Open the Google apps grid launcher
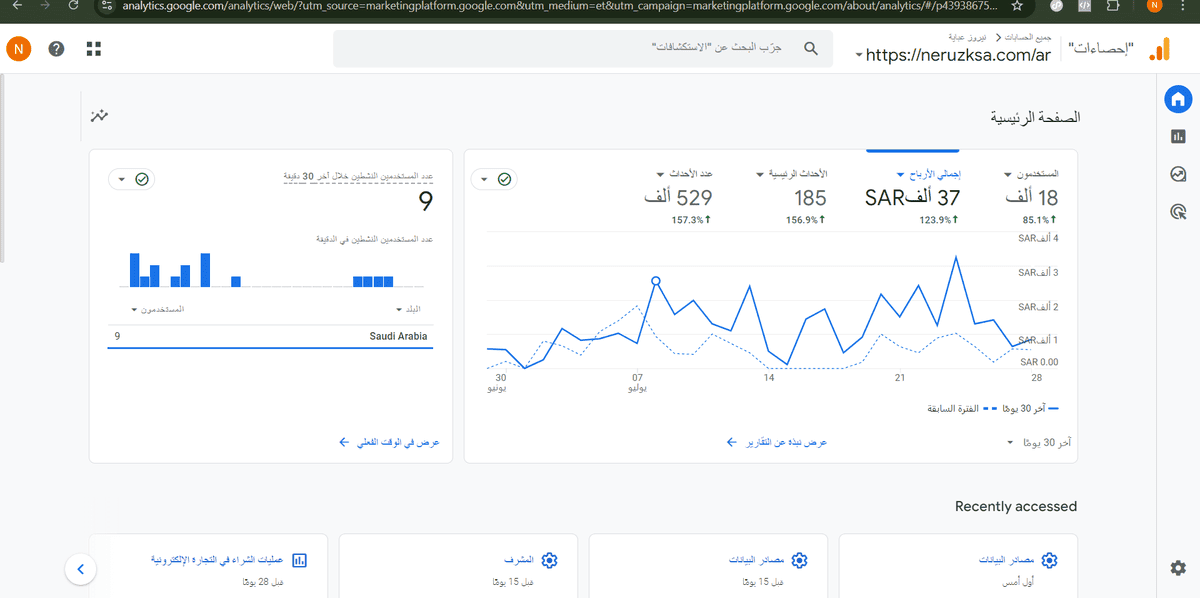This screenshot has width=1200, height=598. (93, 47)
